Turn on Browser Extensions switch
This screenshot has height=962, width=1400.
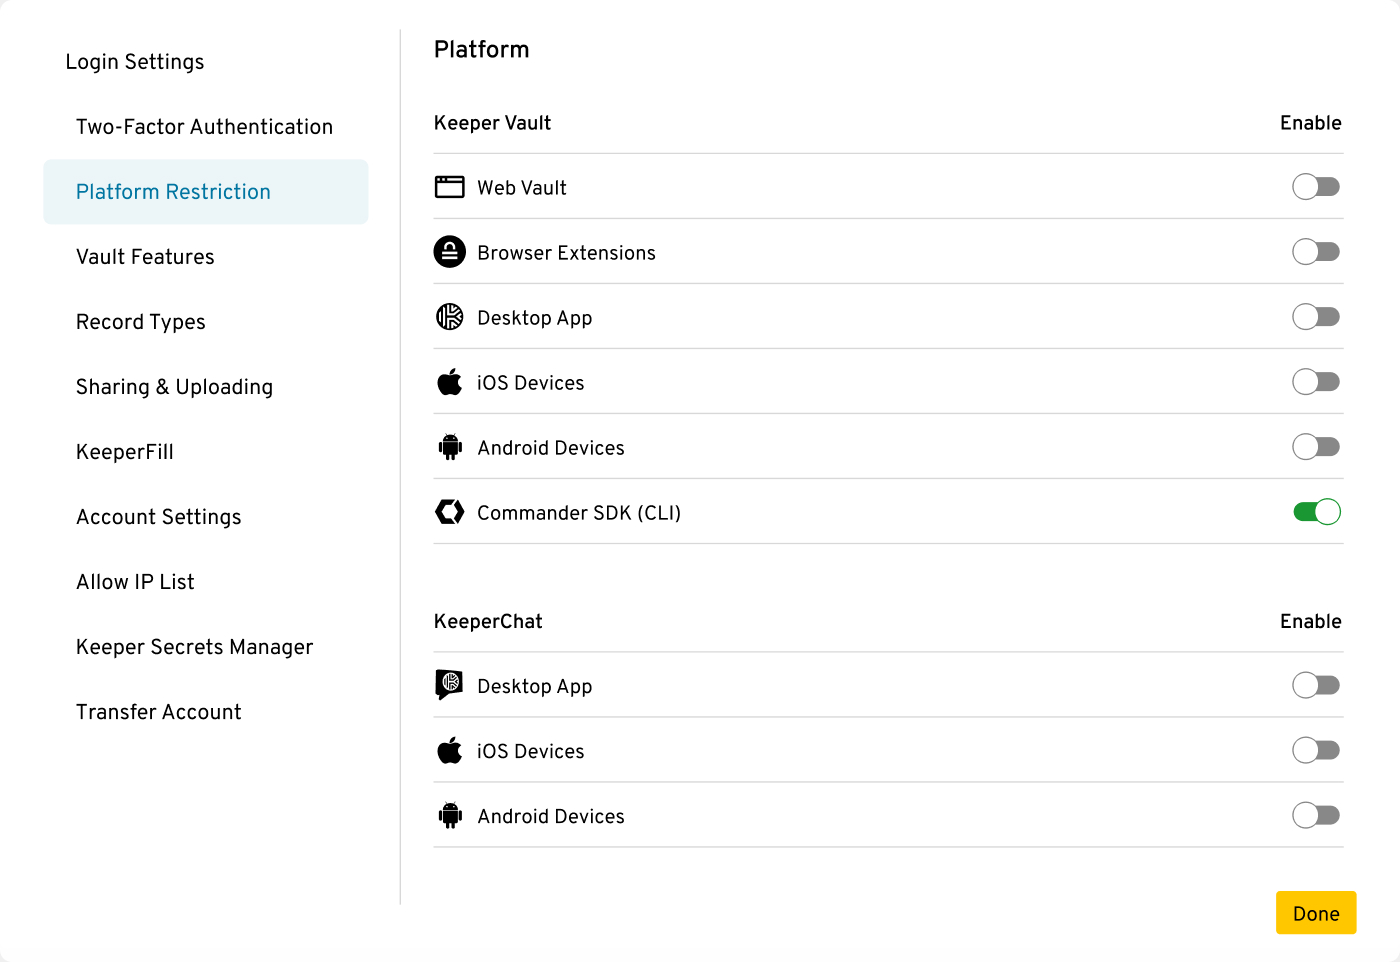(x=1316, y=252)
